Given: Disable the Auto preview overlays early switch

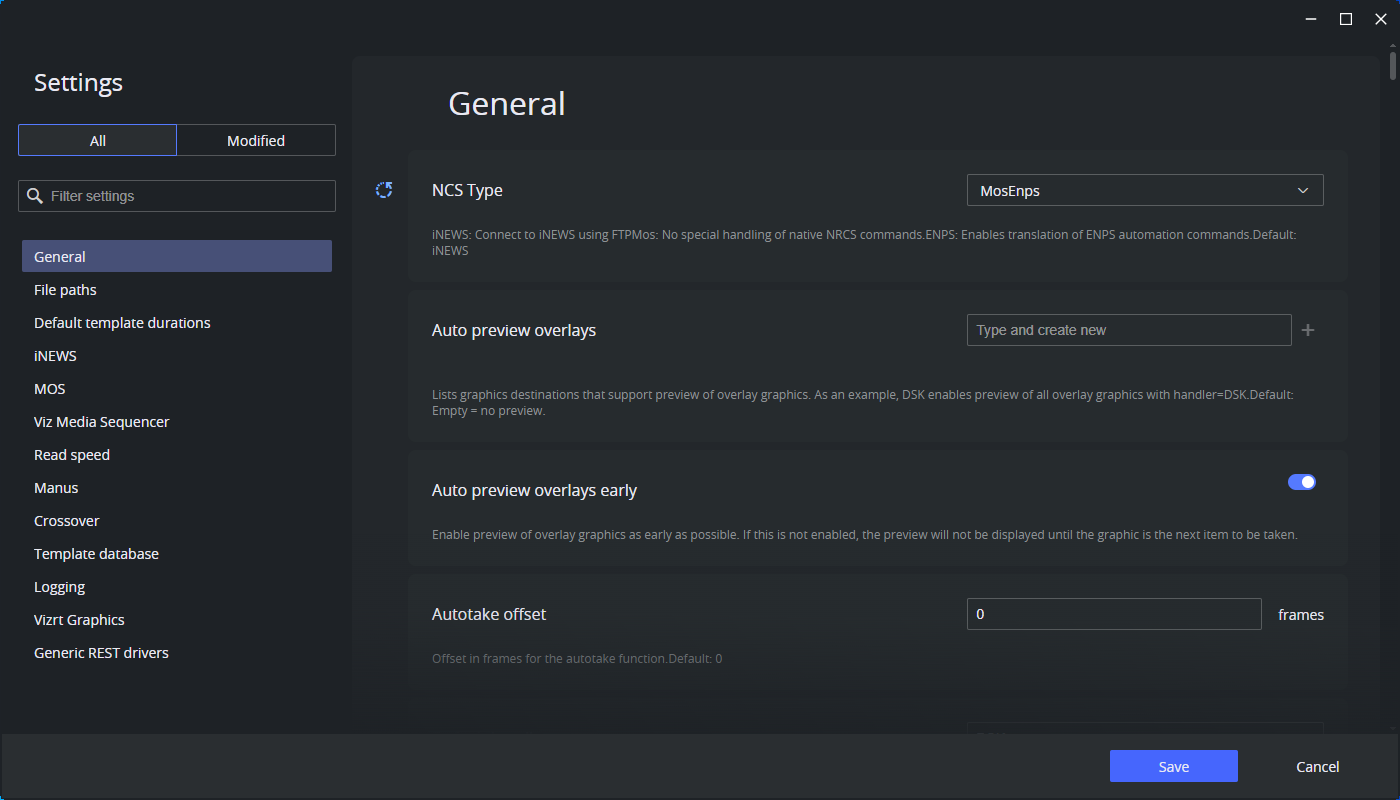Looking at the screenshot, I should (1302, 481).
